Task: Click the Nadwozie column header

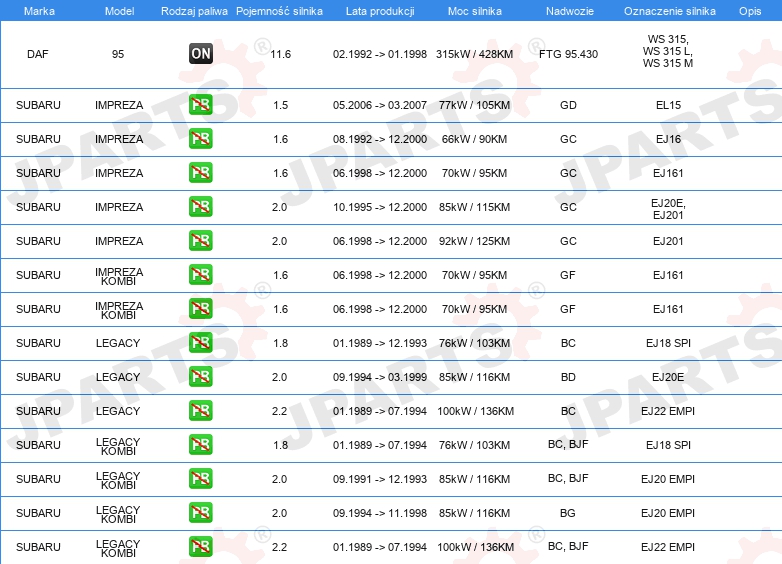Action: pos(570,11)
